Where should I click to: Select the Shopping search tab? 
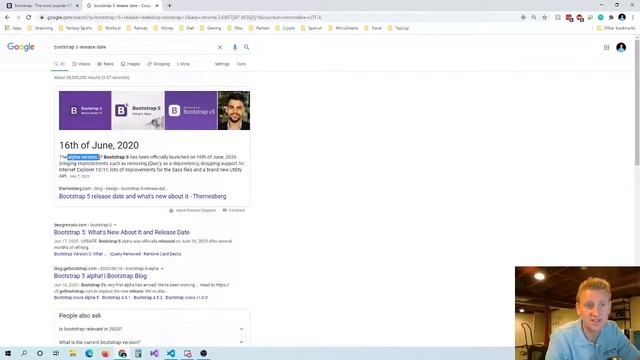coord(158,64)
